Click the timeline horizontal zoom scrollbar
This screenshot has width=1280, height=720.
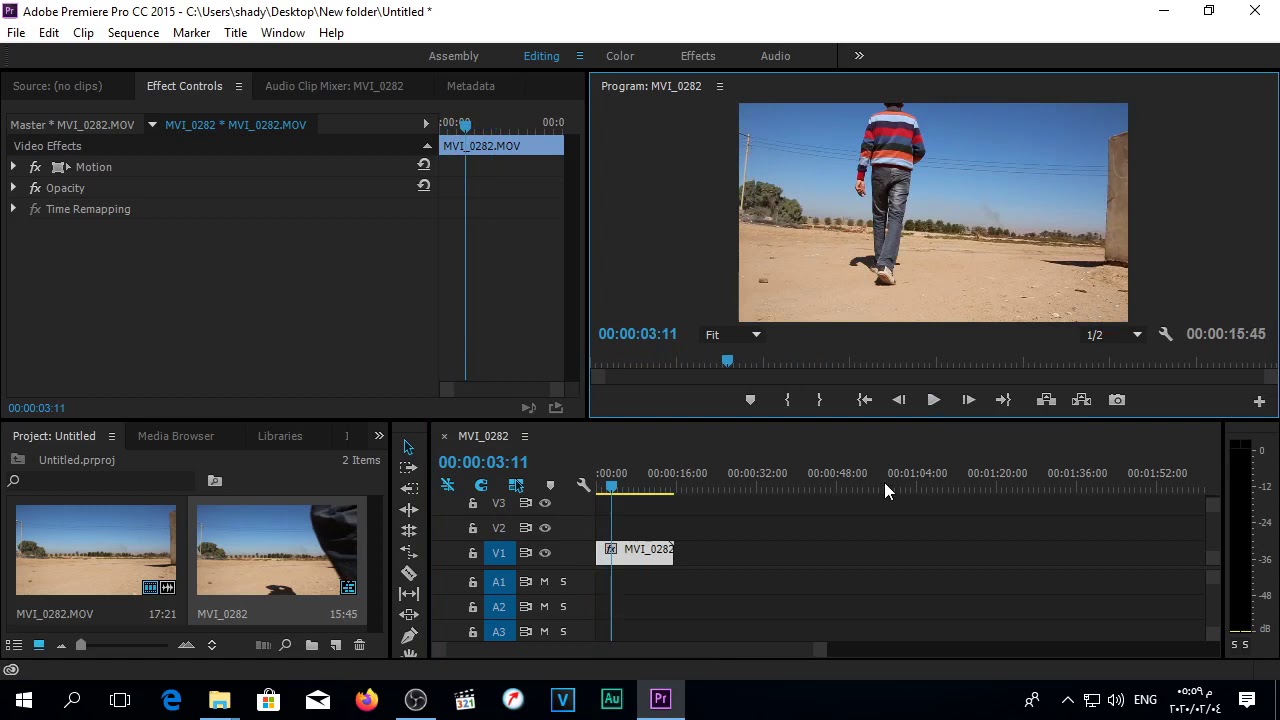pos(628,650)
